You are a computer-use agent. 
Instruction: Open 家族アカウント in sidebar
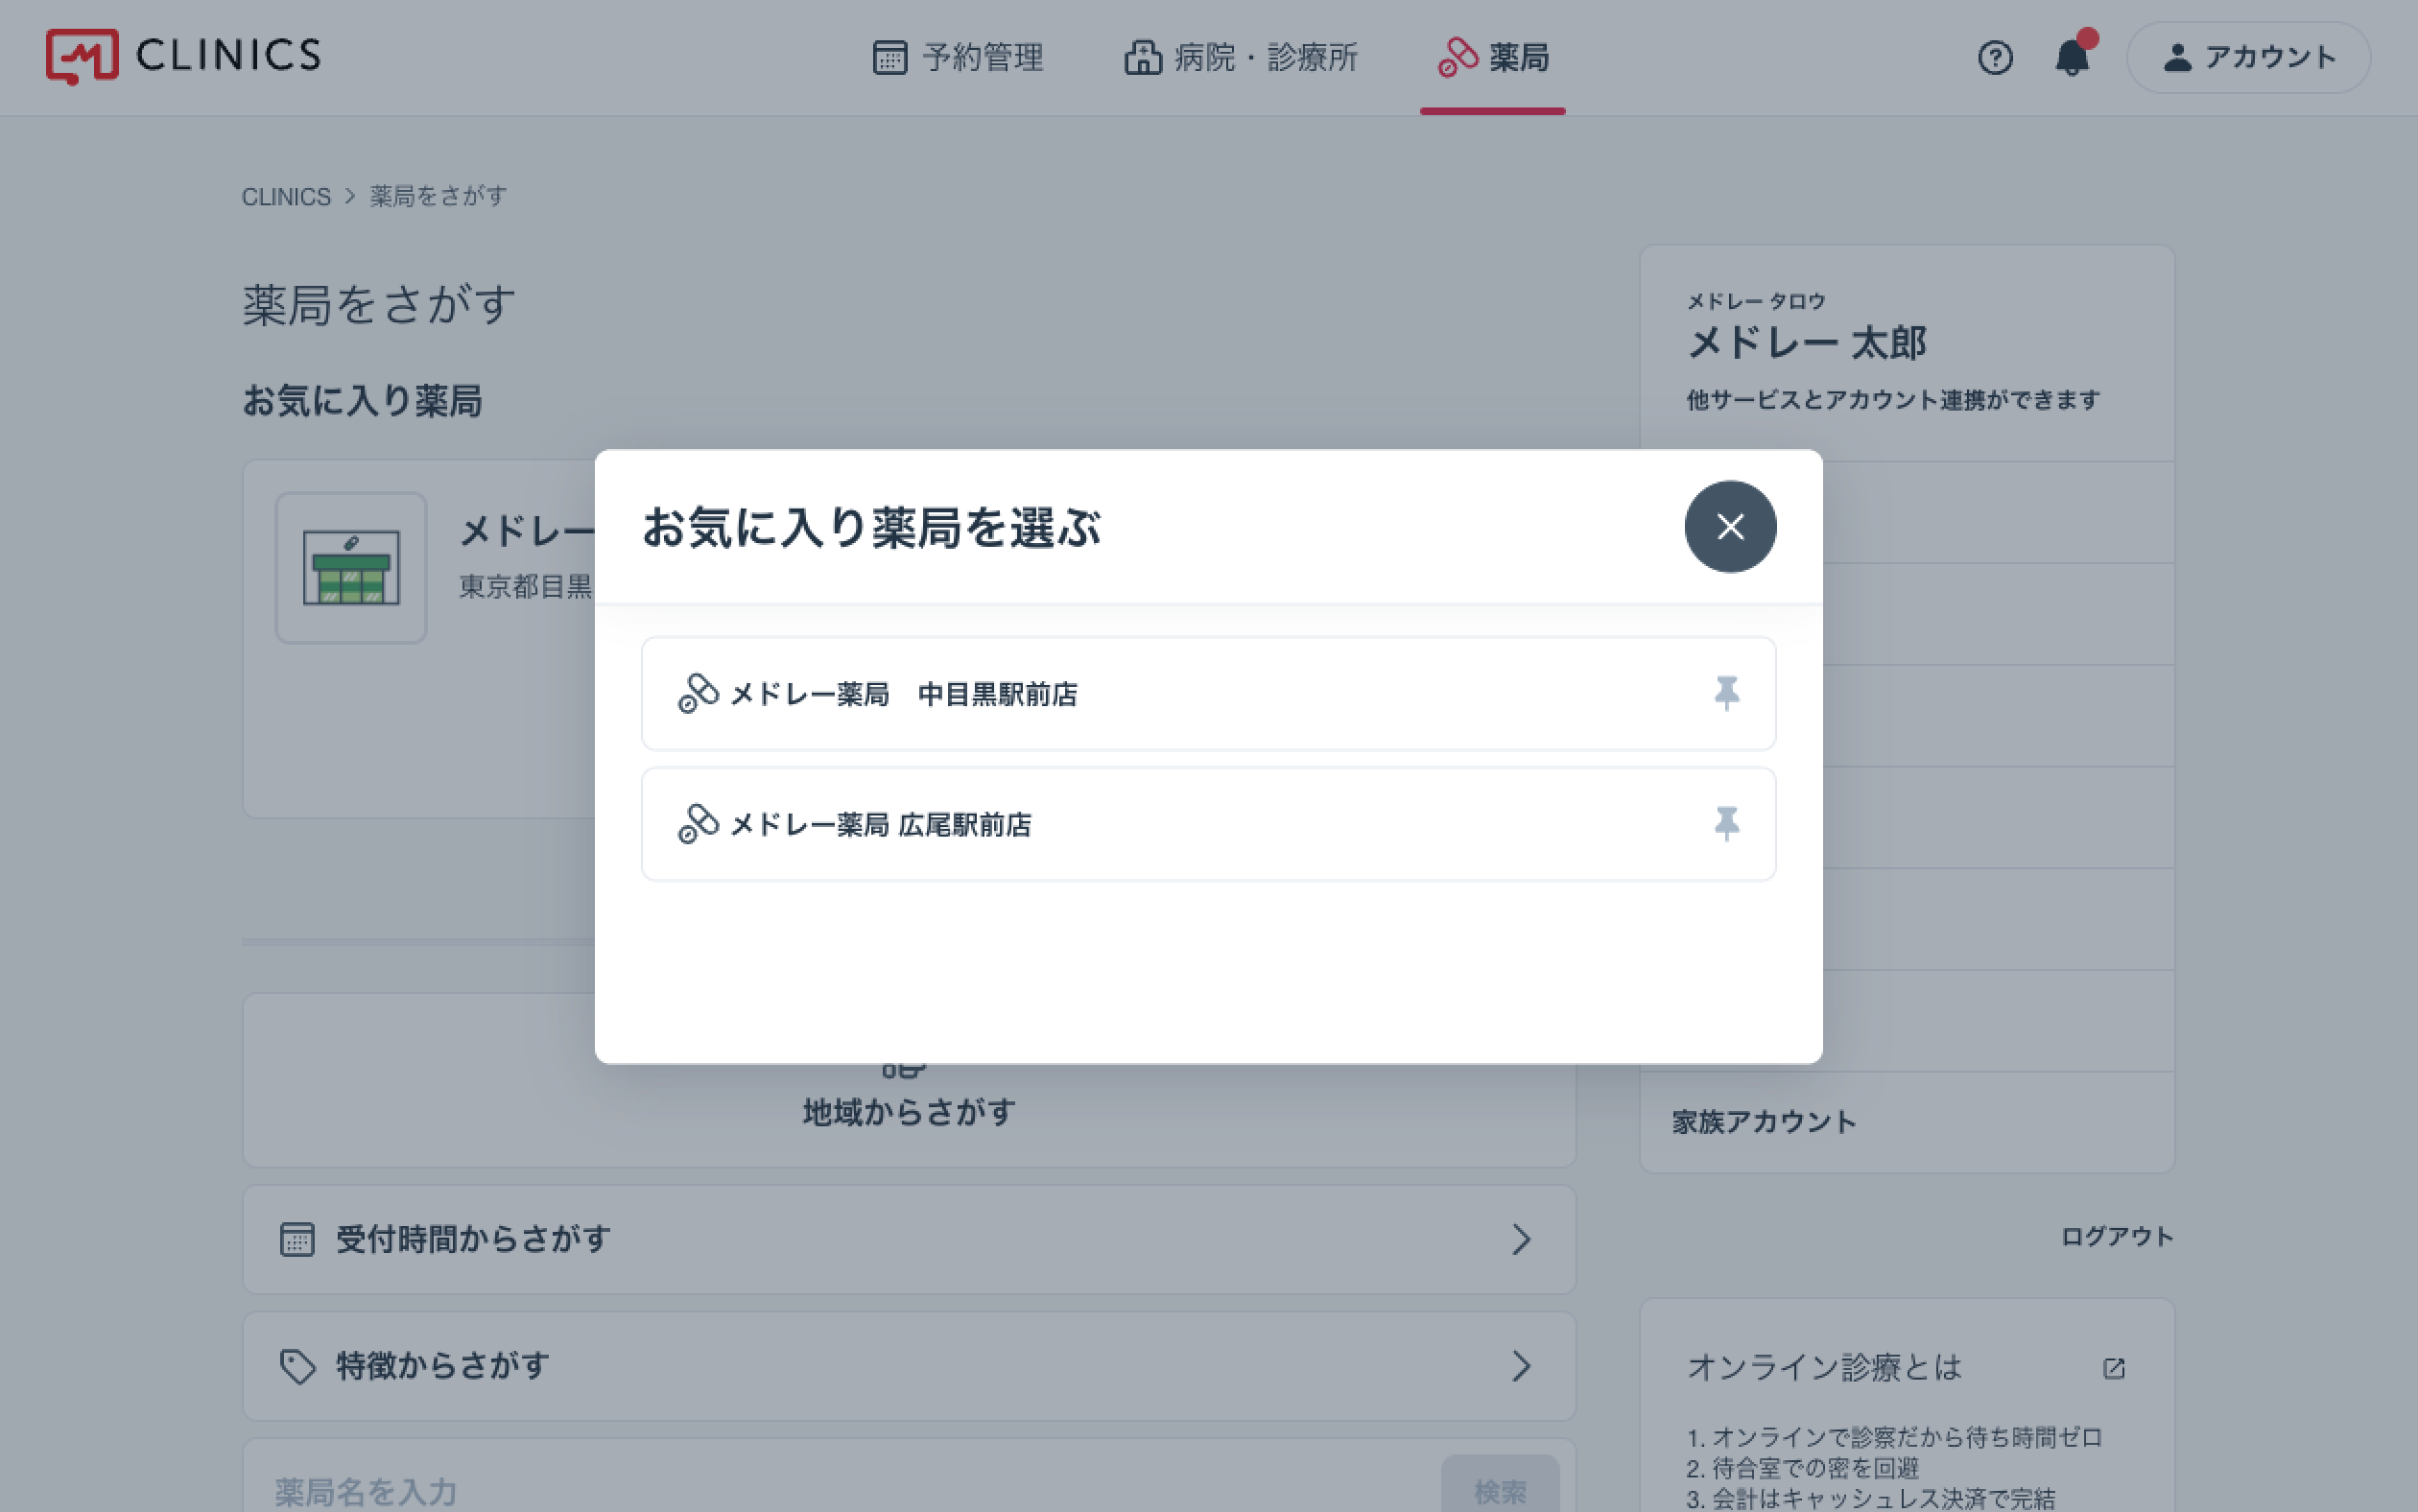click(x=1907, y=1122)
